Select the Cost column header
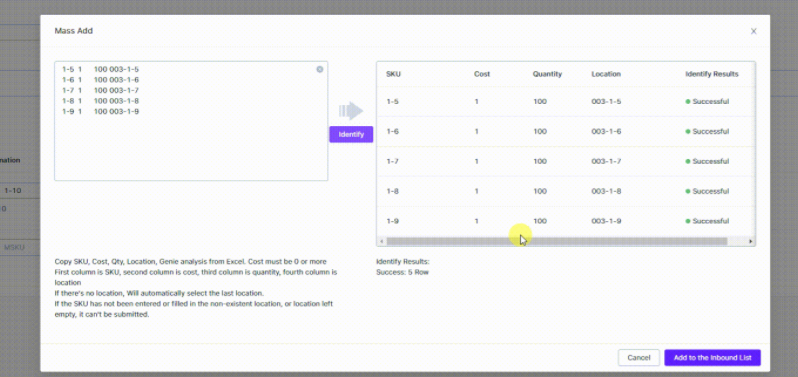 point(481,74)
